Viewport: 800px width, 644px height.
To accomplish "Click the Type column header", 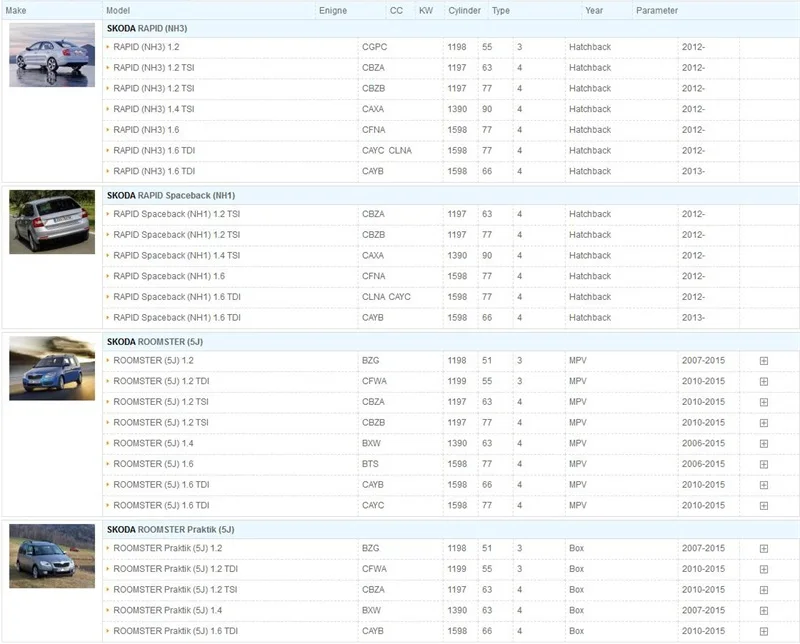I will coord(501,11).
